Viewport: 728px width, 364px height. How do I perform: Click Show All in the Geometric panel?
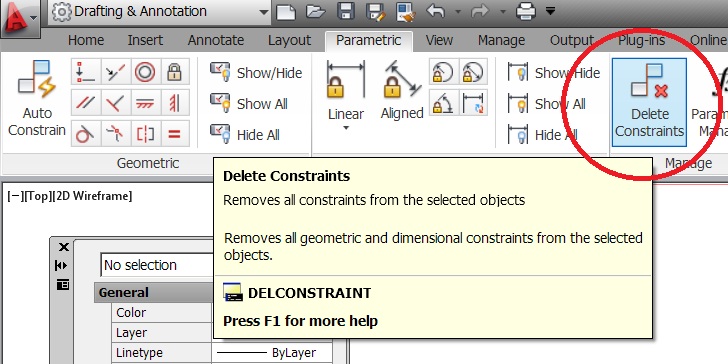click(249, 104)
